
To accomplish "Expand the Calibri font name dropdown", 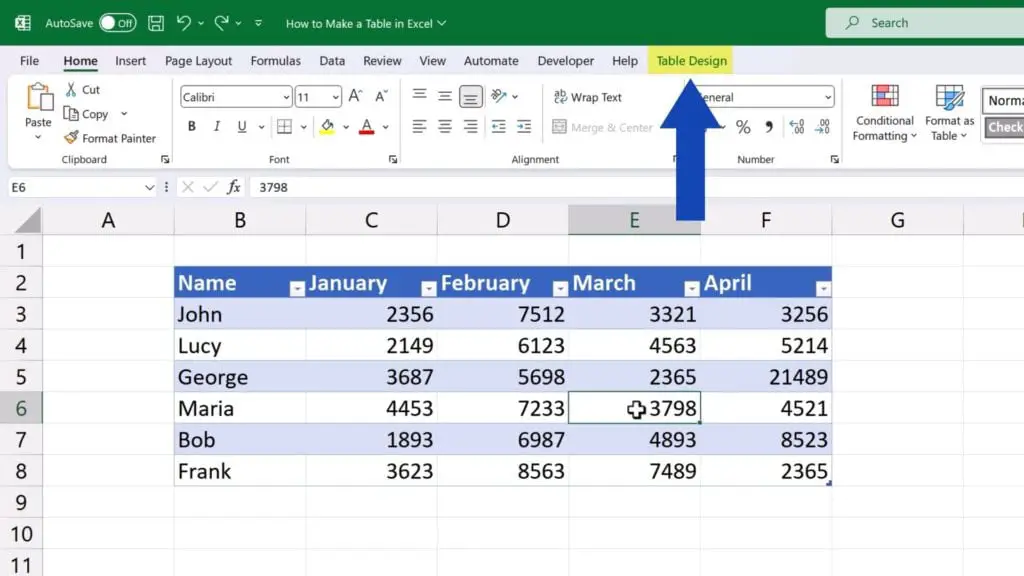I will click(x=286, y=97).
